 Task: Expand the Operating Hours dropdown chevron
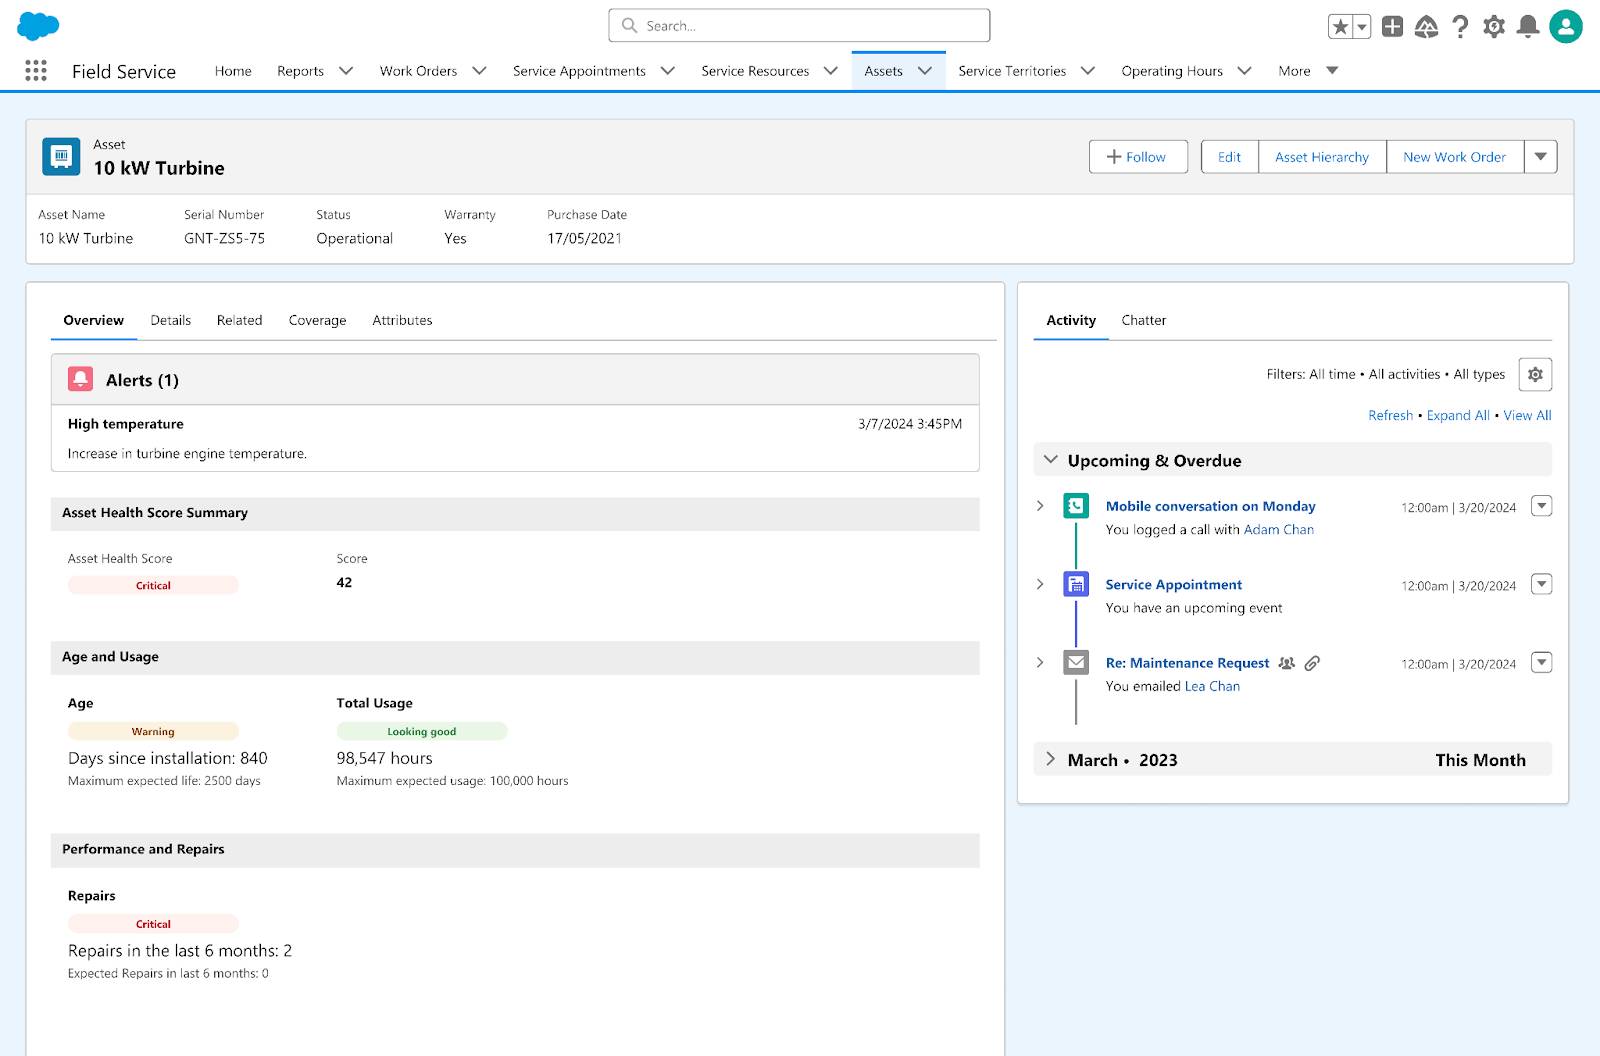(1245, 71)
